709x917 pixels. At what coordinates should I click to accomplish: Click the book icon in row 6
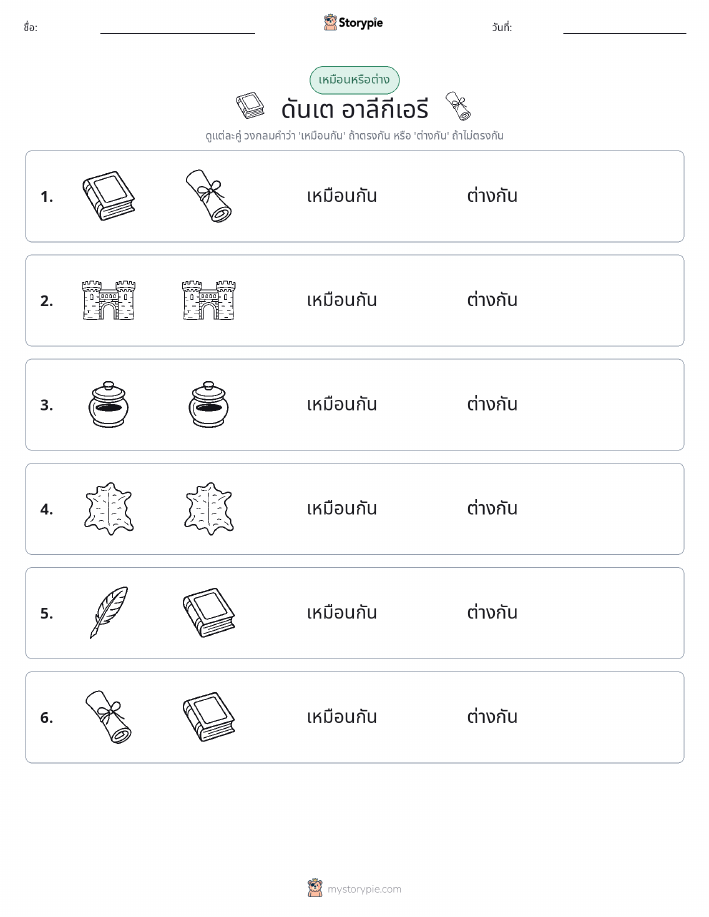[209, 716]
